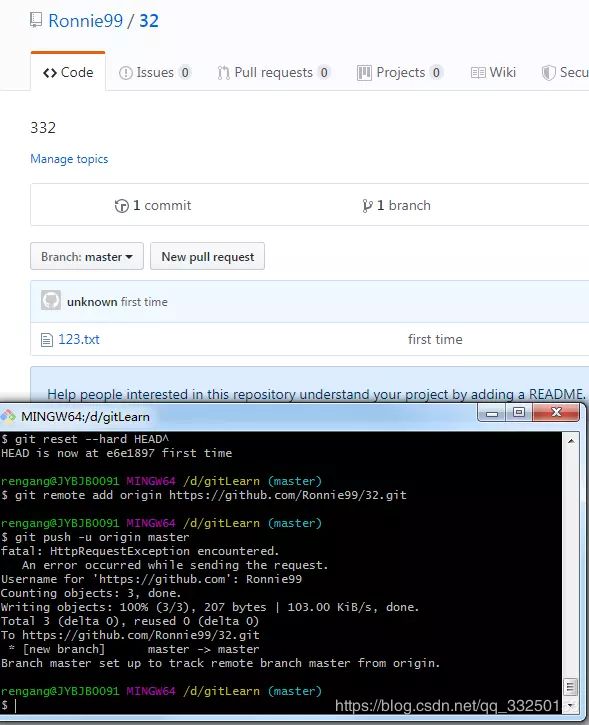Click the MINGW64:/d/gitLearn window title
Image resolution: width=589 pixels, height=725 pixels.
click(x=86, y=417)
